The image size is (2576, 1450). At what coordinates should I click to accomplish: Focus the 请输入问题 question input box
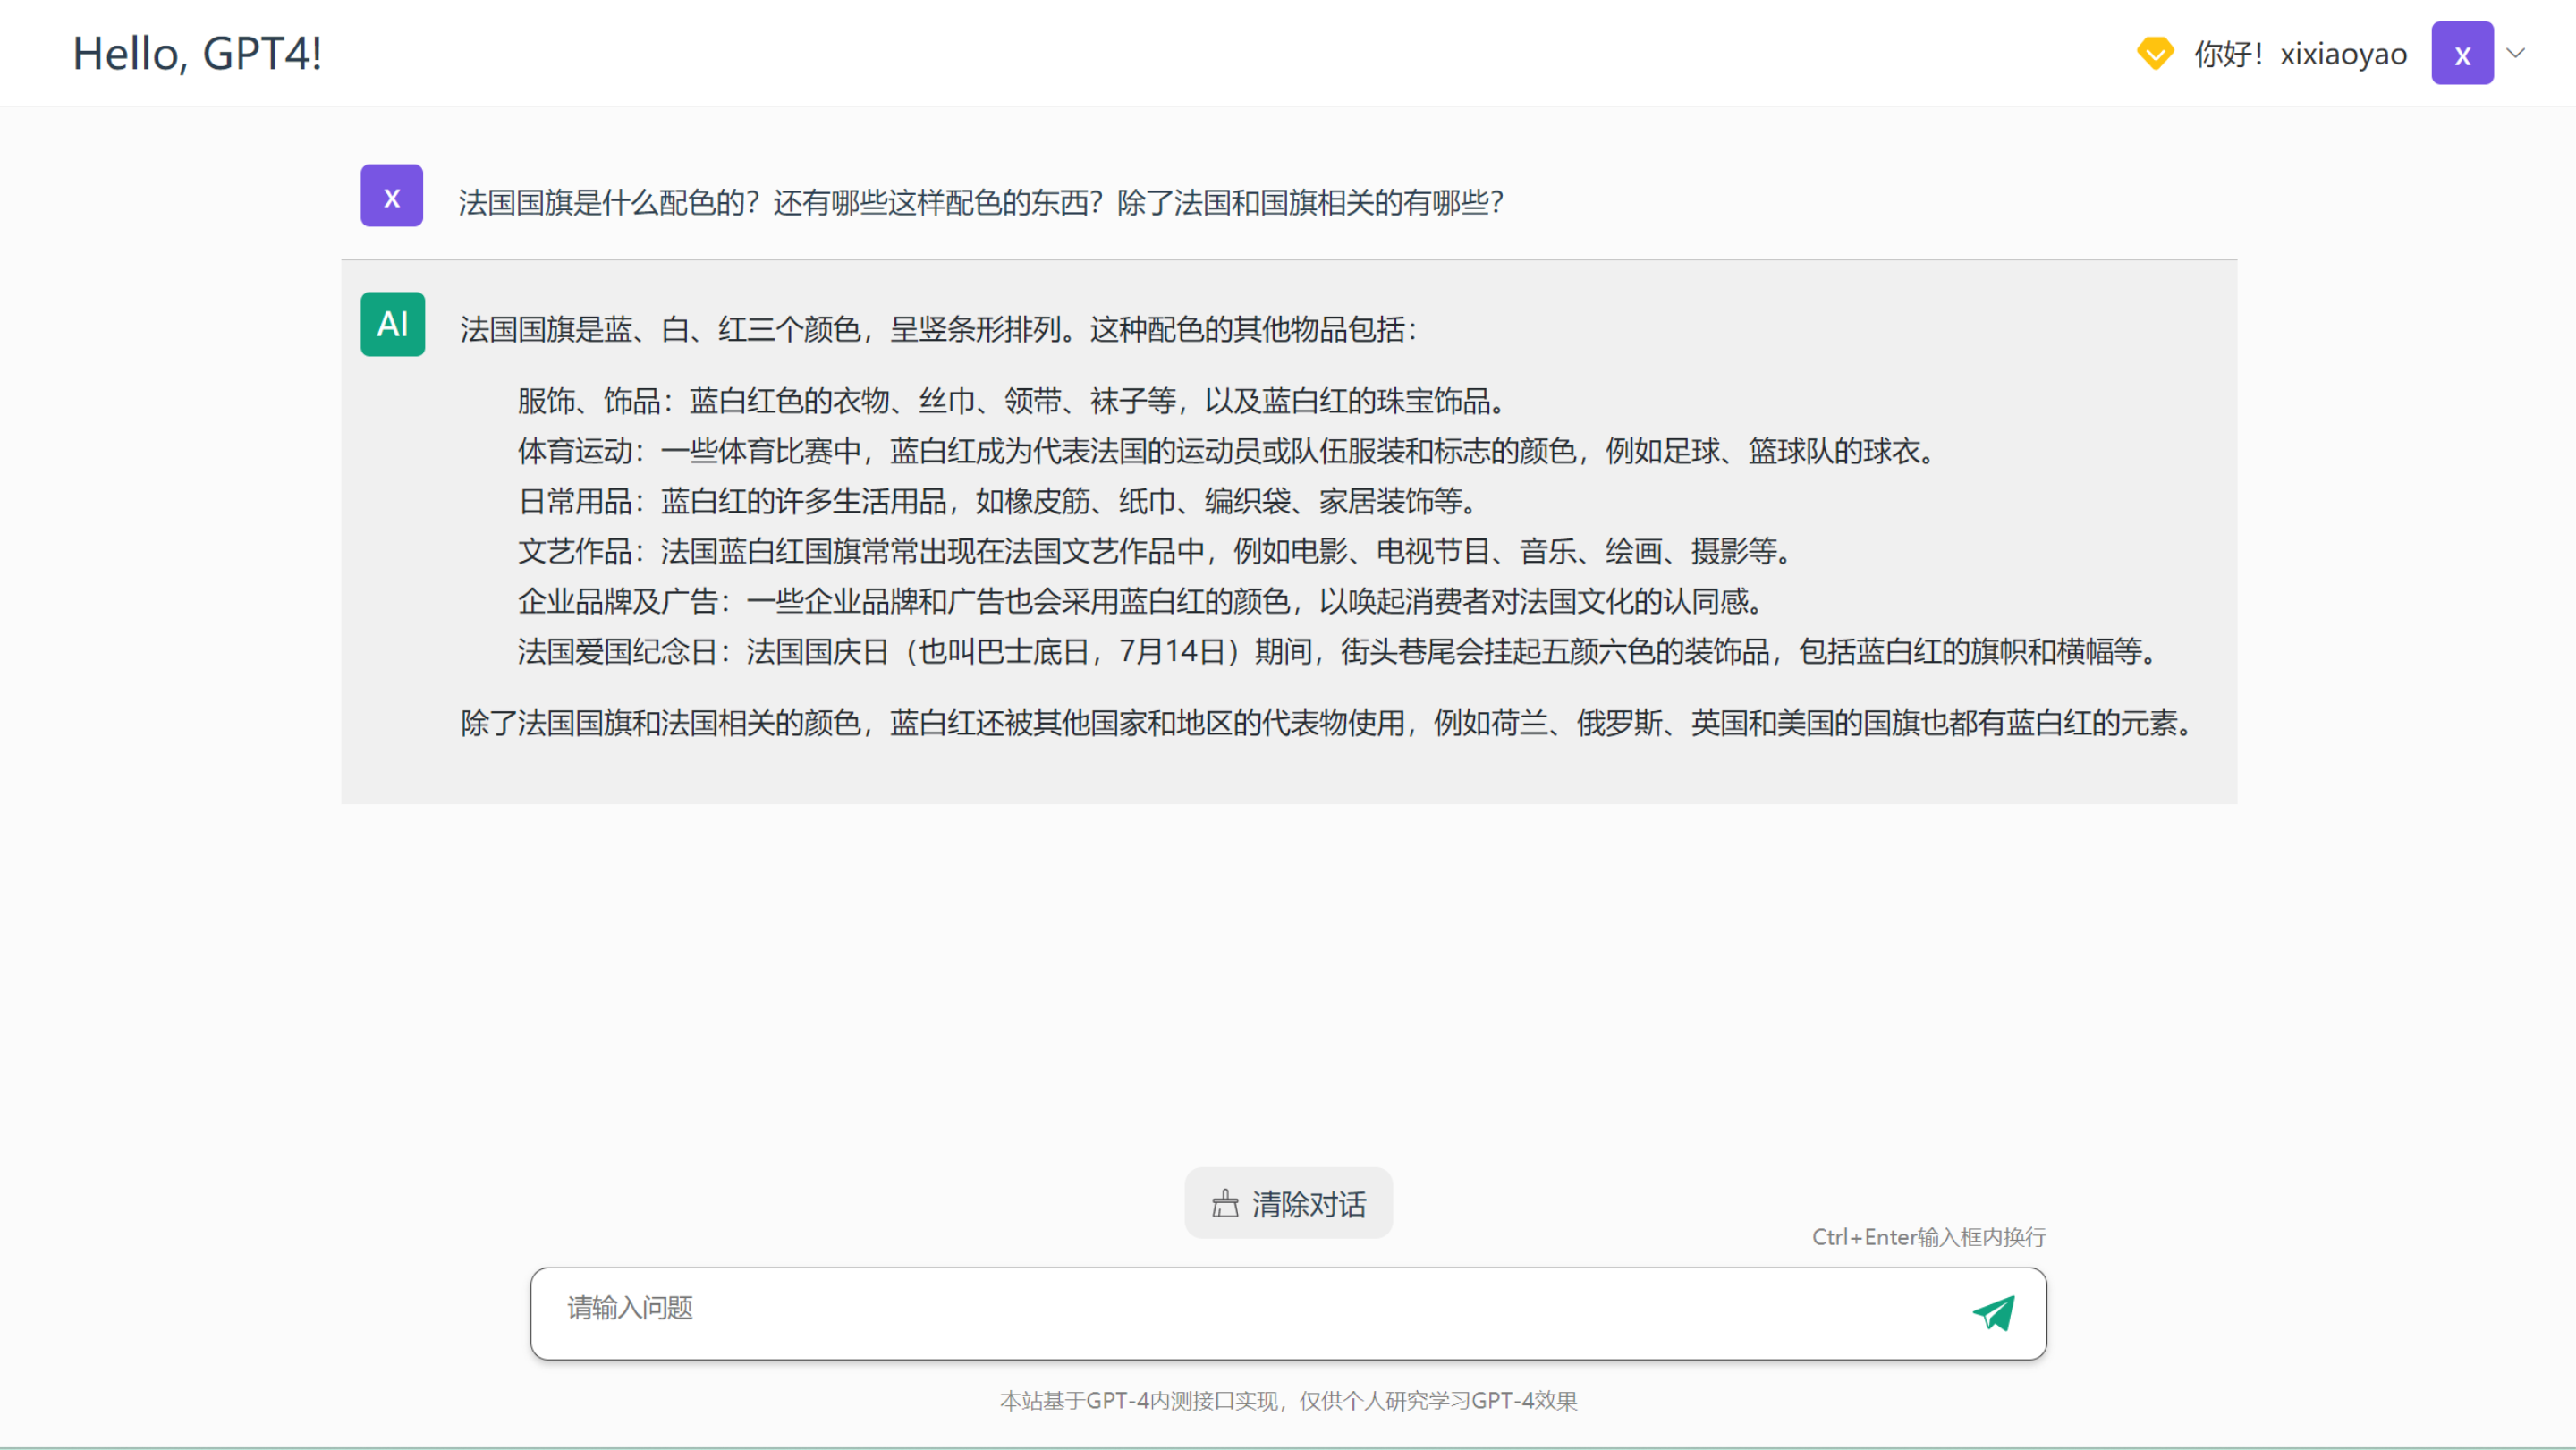[1288, 1313]
